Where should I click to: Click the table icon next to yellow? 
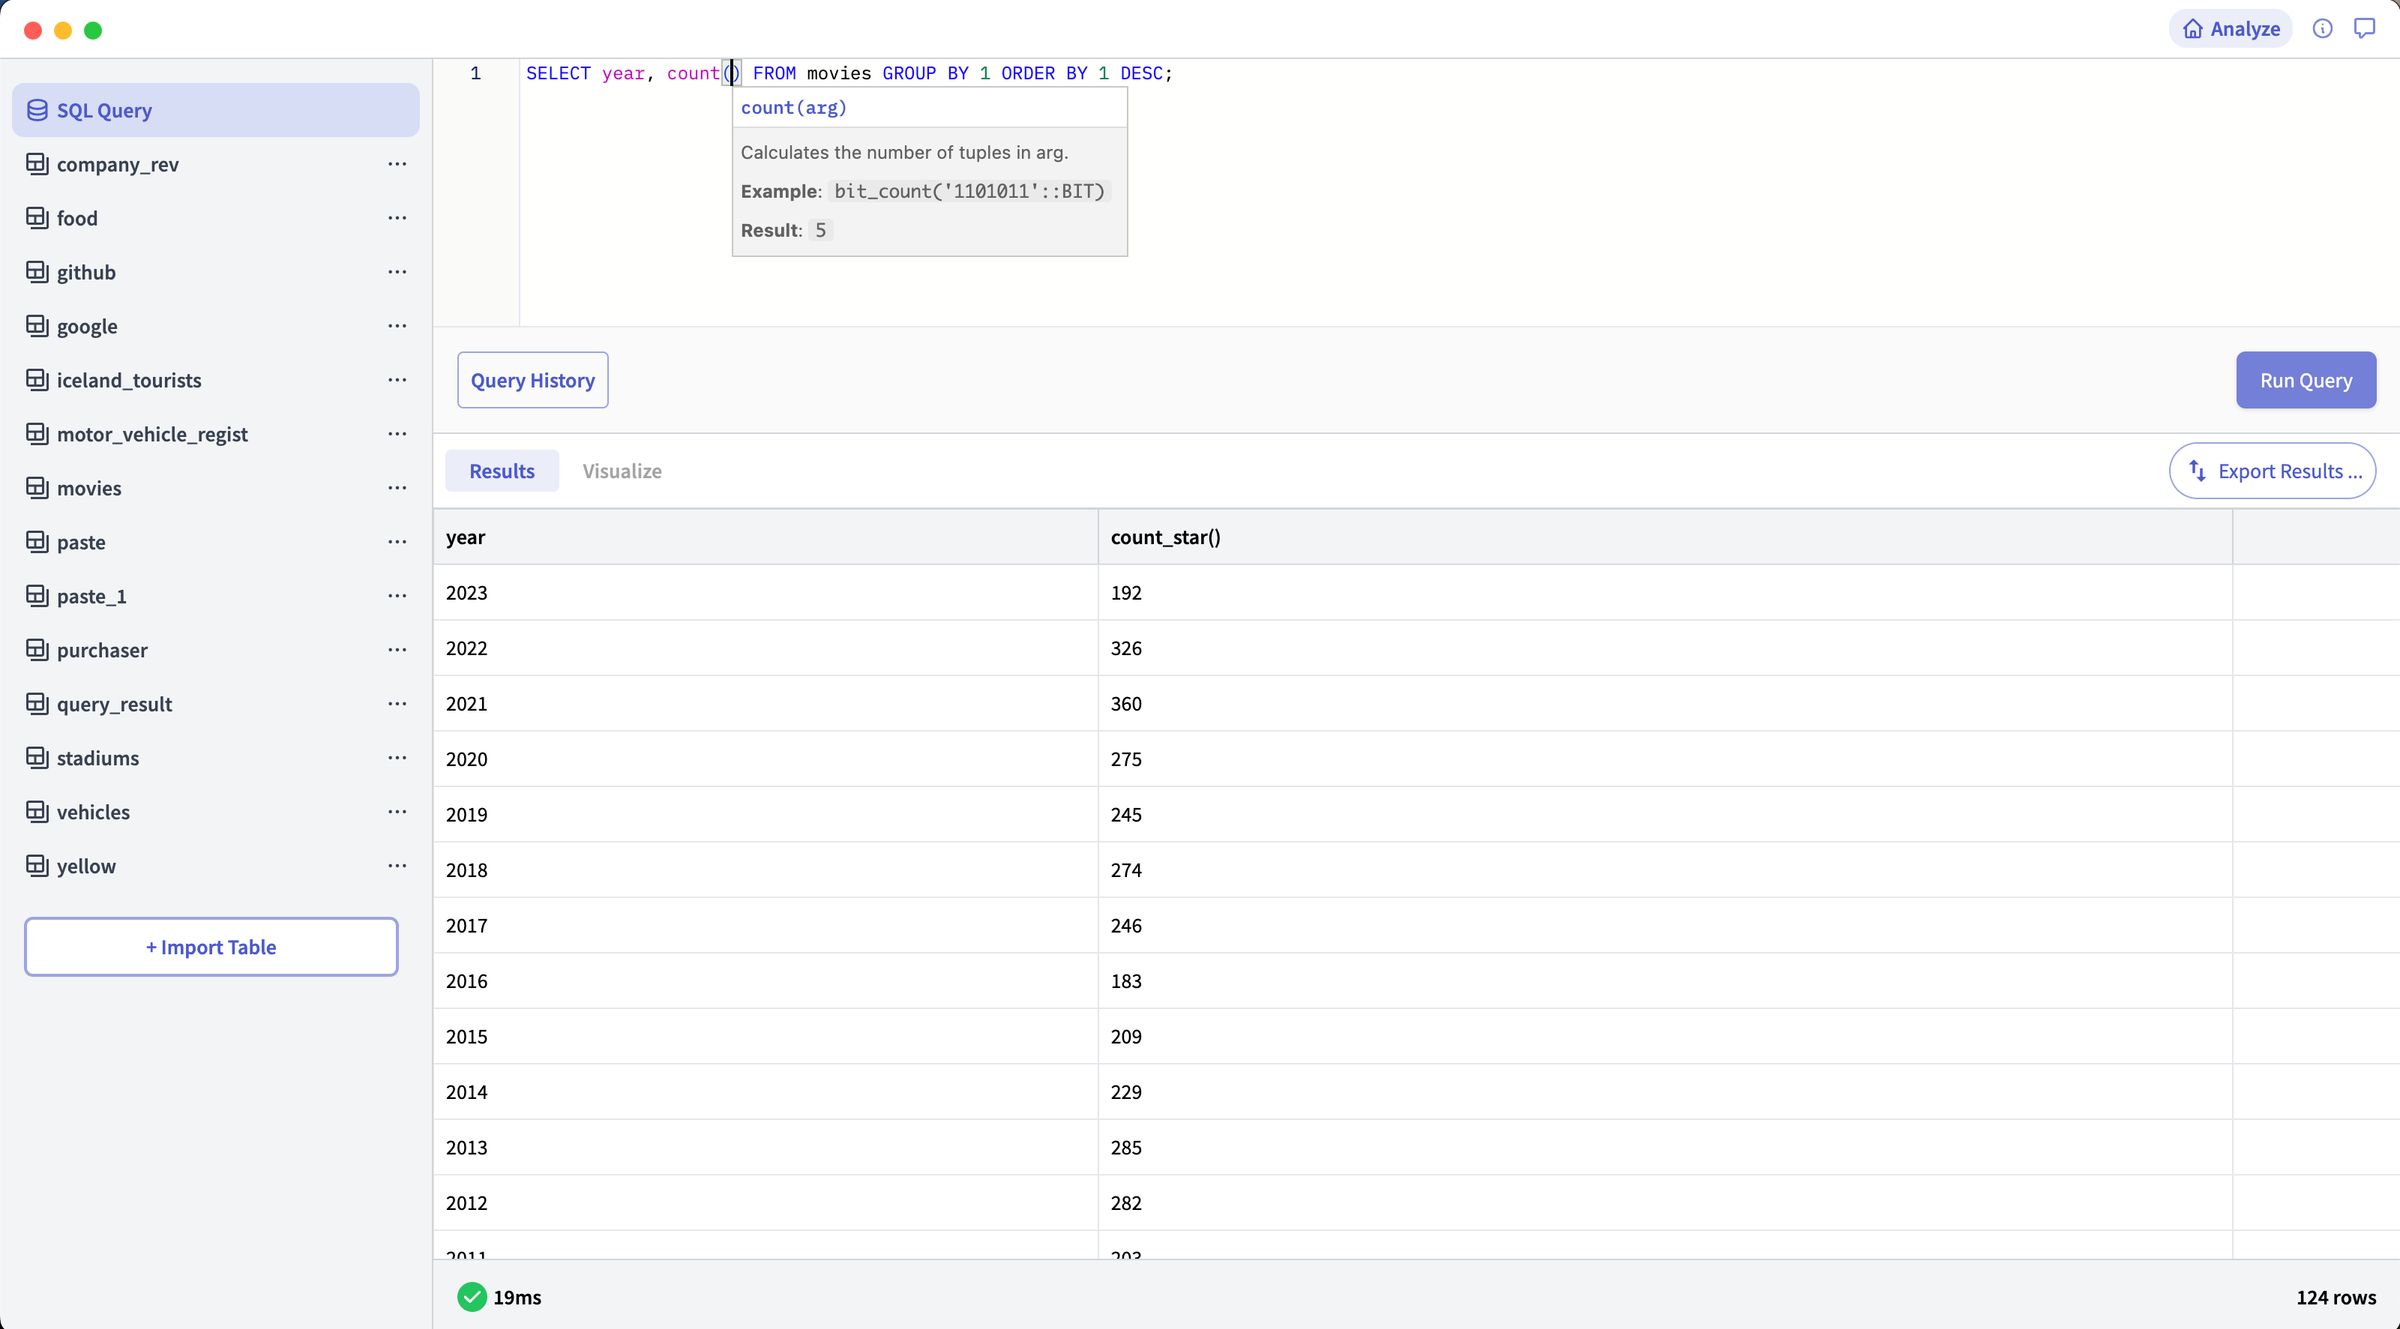coord(37,865)
